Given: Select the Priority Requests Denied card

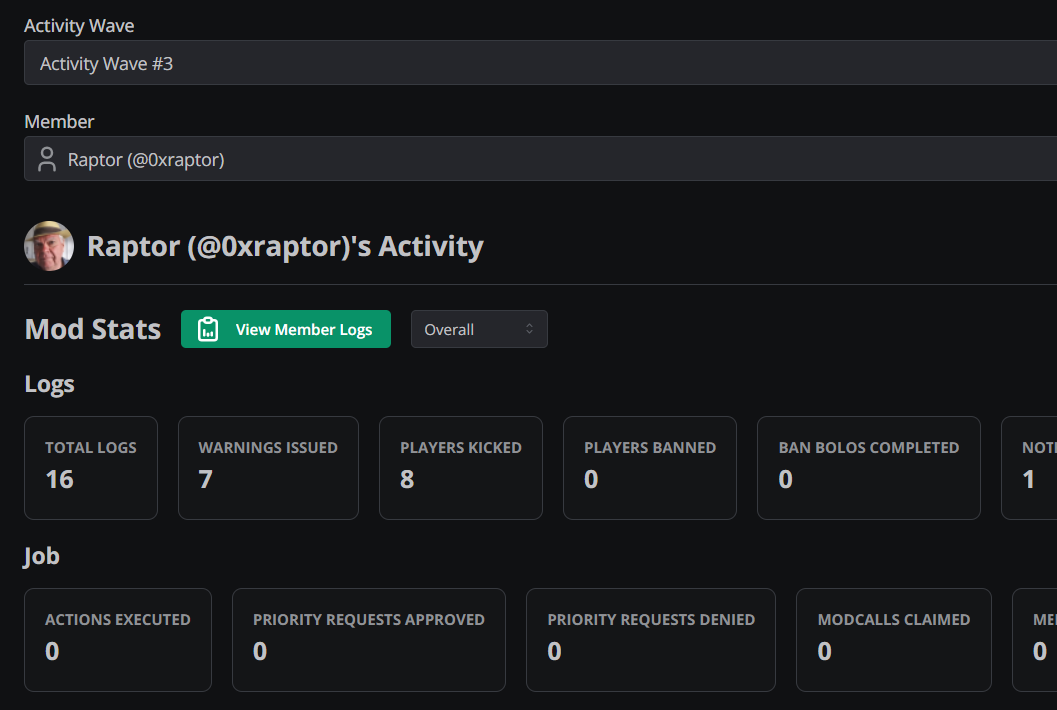Looking at the screenshot, I should [650, 640].
